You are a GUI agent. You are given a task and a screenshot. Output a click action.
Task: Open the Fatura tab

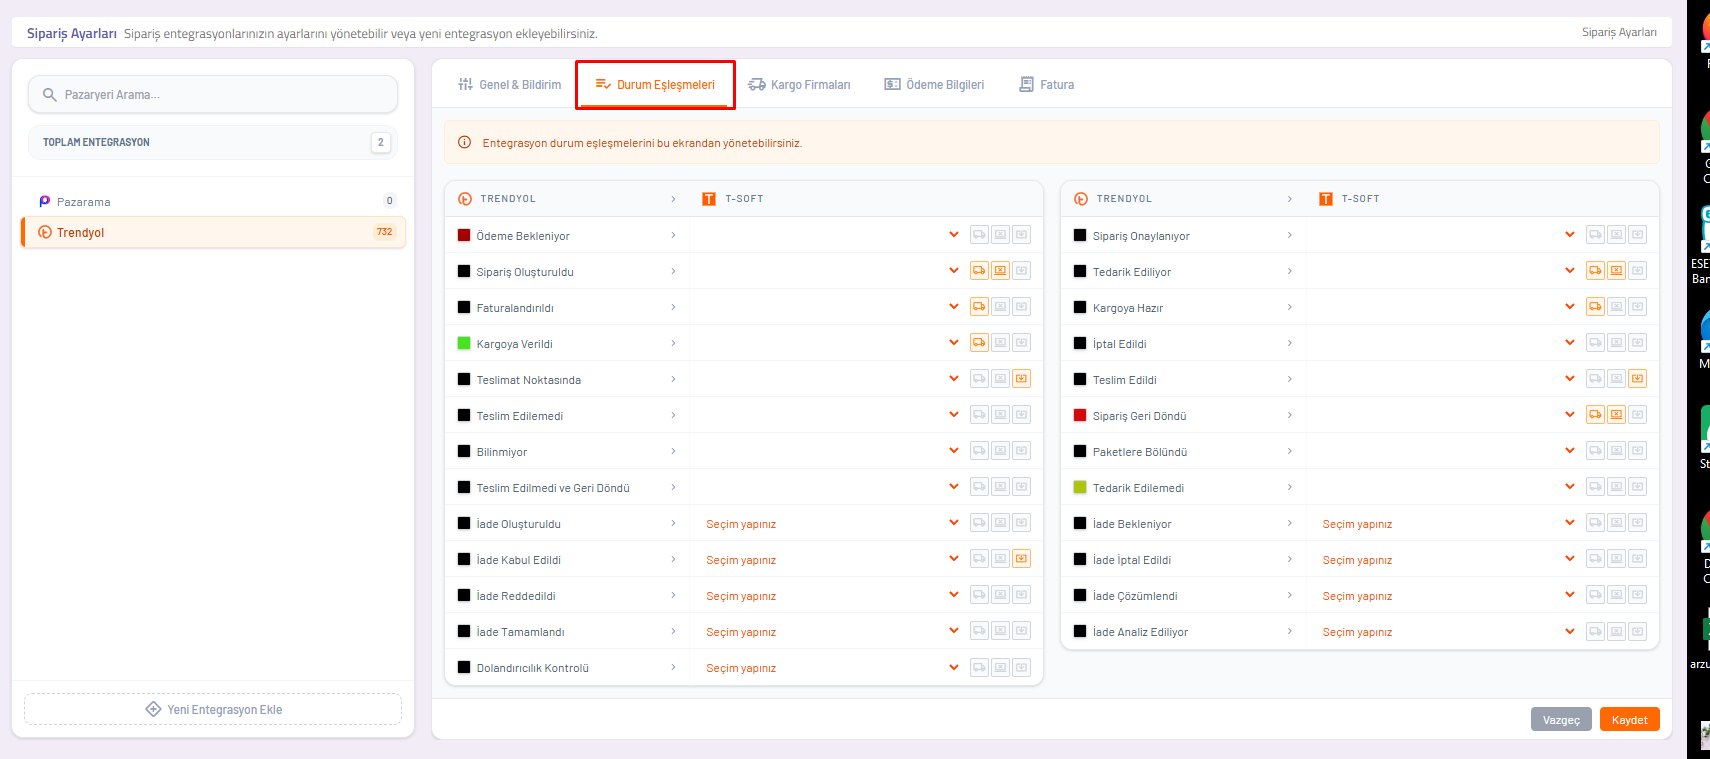pos(1047,85)
